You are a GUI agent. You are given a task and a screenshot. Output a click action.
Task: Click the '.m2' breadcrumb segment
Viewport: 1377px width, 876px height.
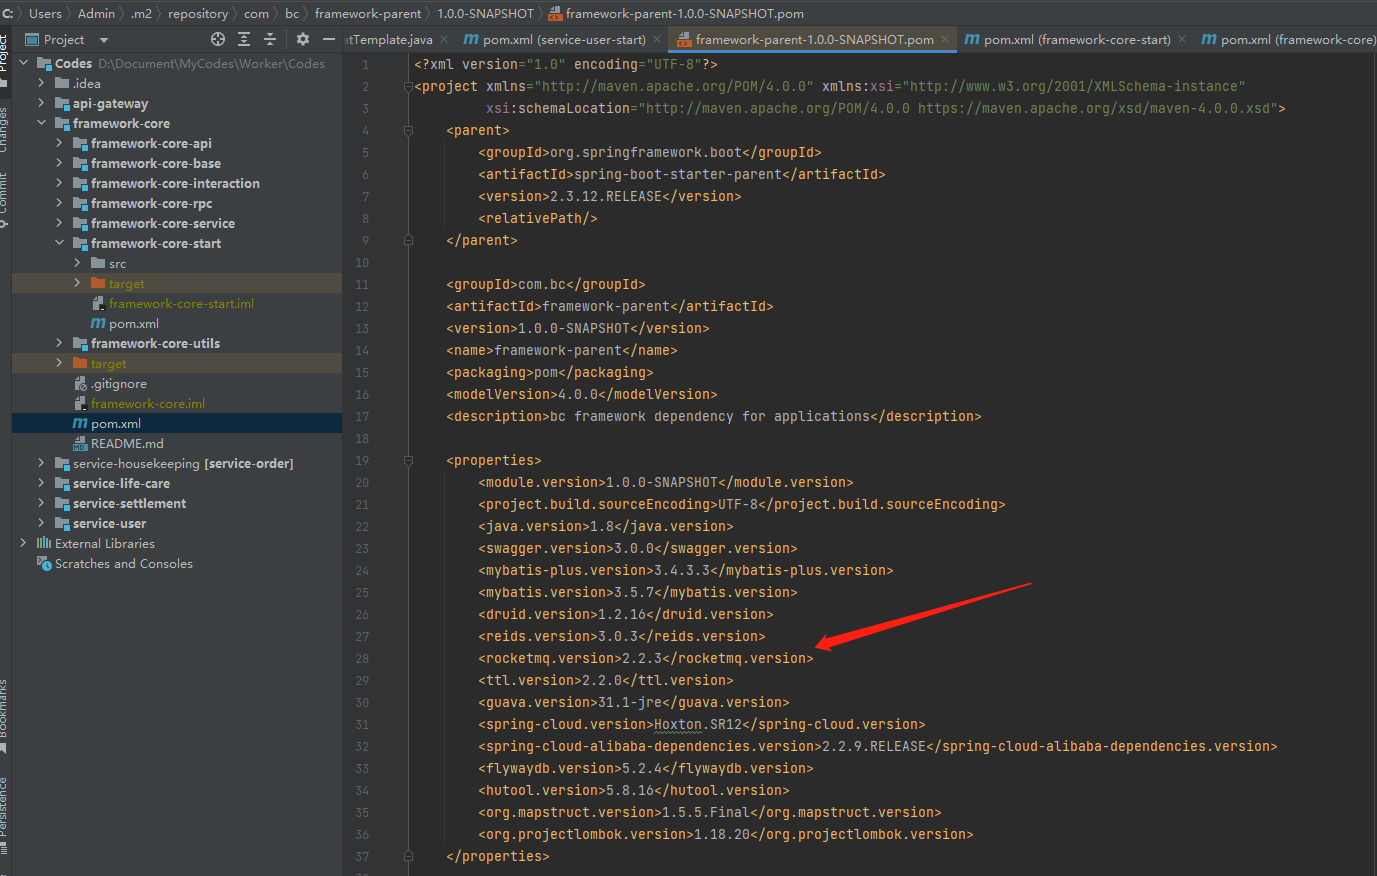coord(142,13)
